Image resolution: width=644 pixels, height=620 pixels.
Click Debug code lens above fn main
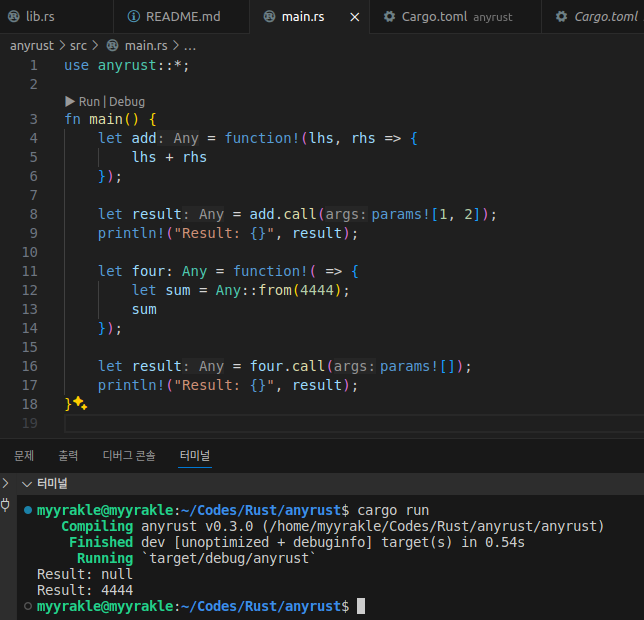127,101
